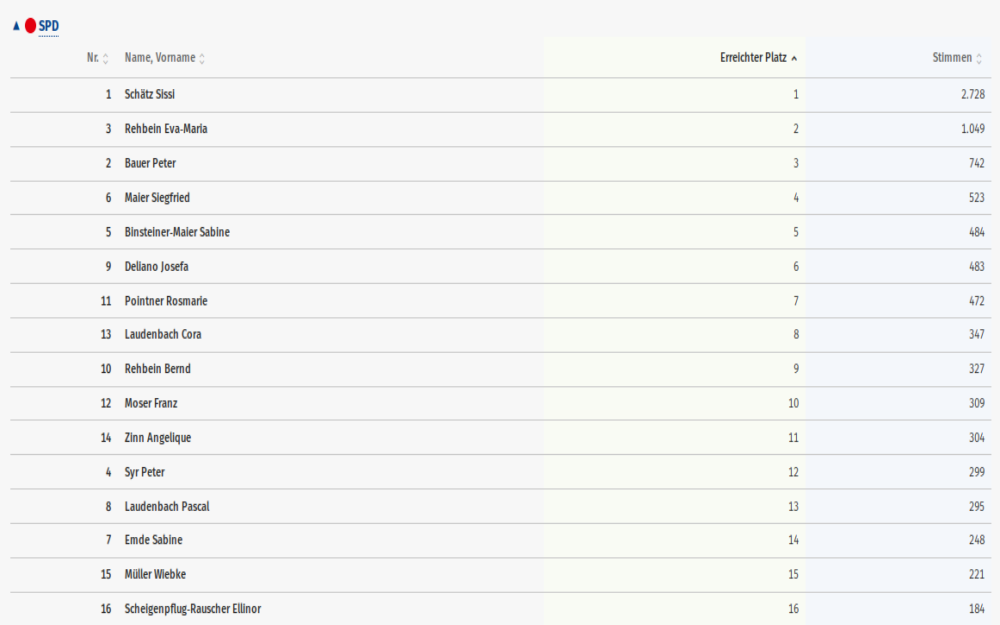Click Laudenbach Cora's name
Image resolution: width=1000 pixels, height=625 pixels.
tap(163, 335)
